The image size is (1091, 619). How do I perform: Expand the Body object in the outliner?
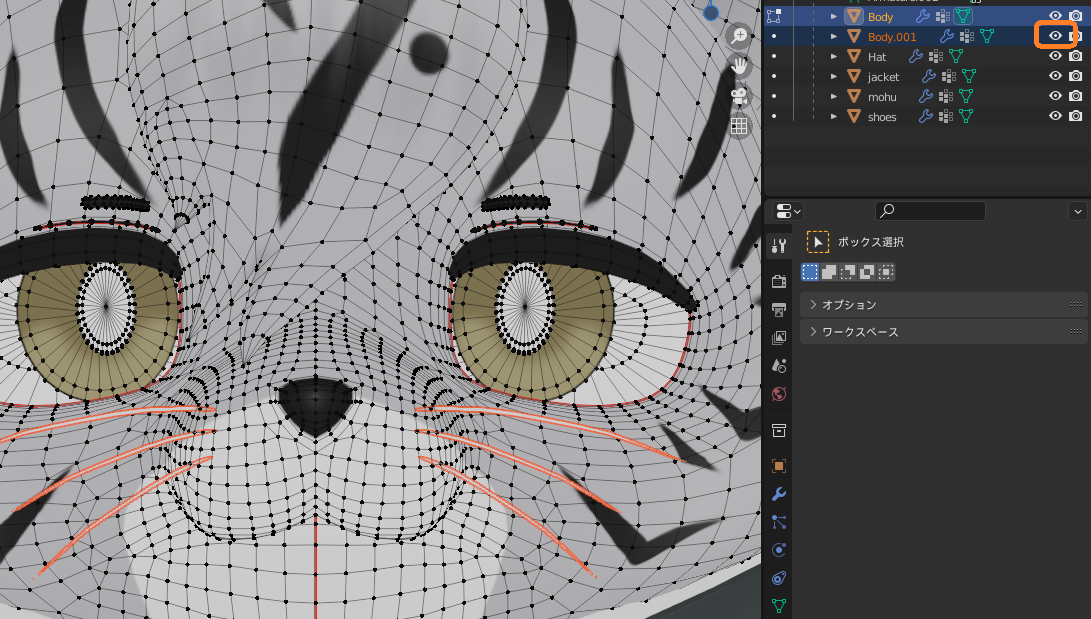tap(834, 16)
